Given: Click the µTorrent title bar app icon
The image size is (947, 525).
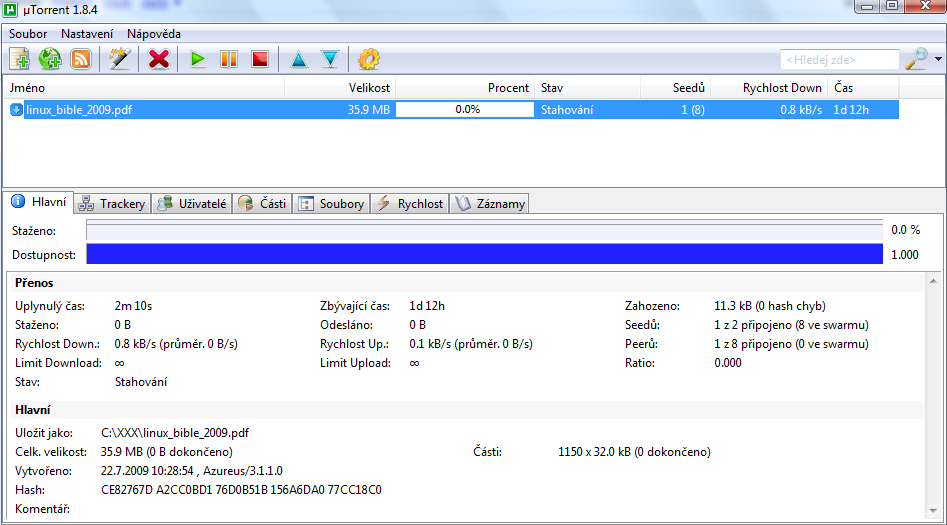Looking at the screenshot, I should tap(10, 10).
